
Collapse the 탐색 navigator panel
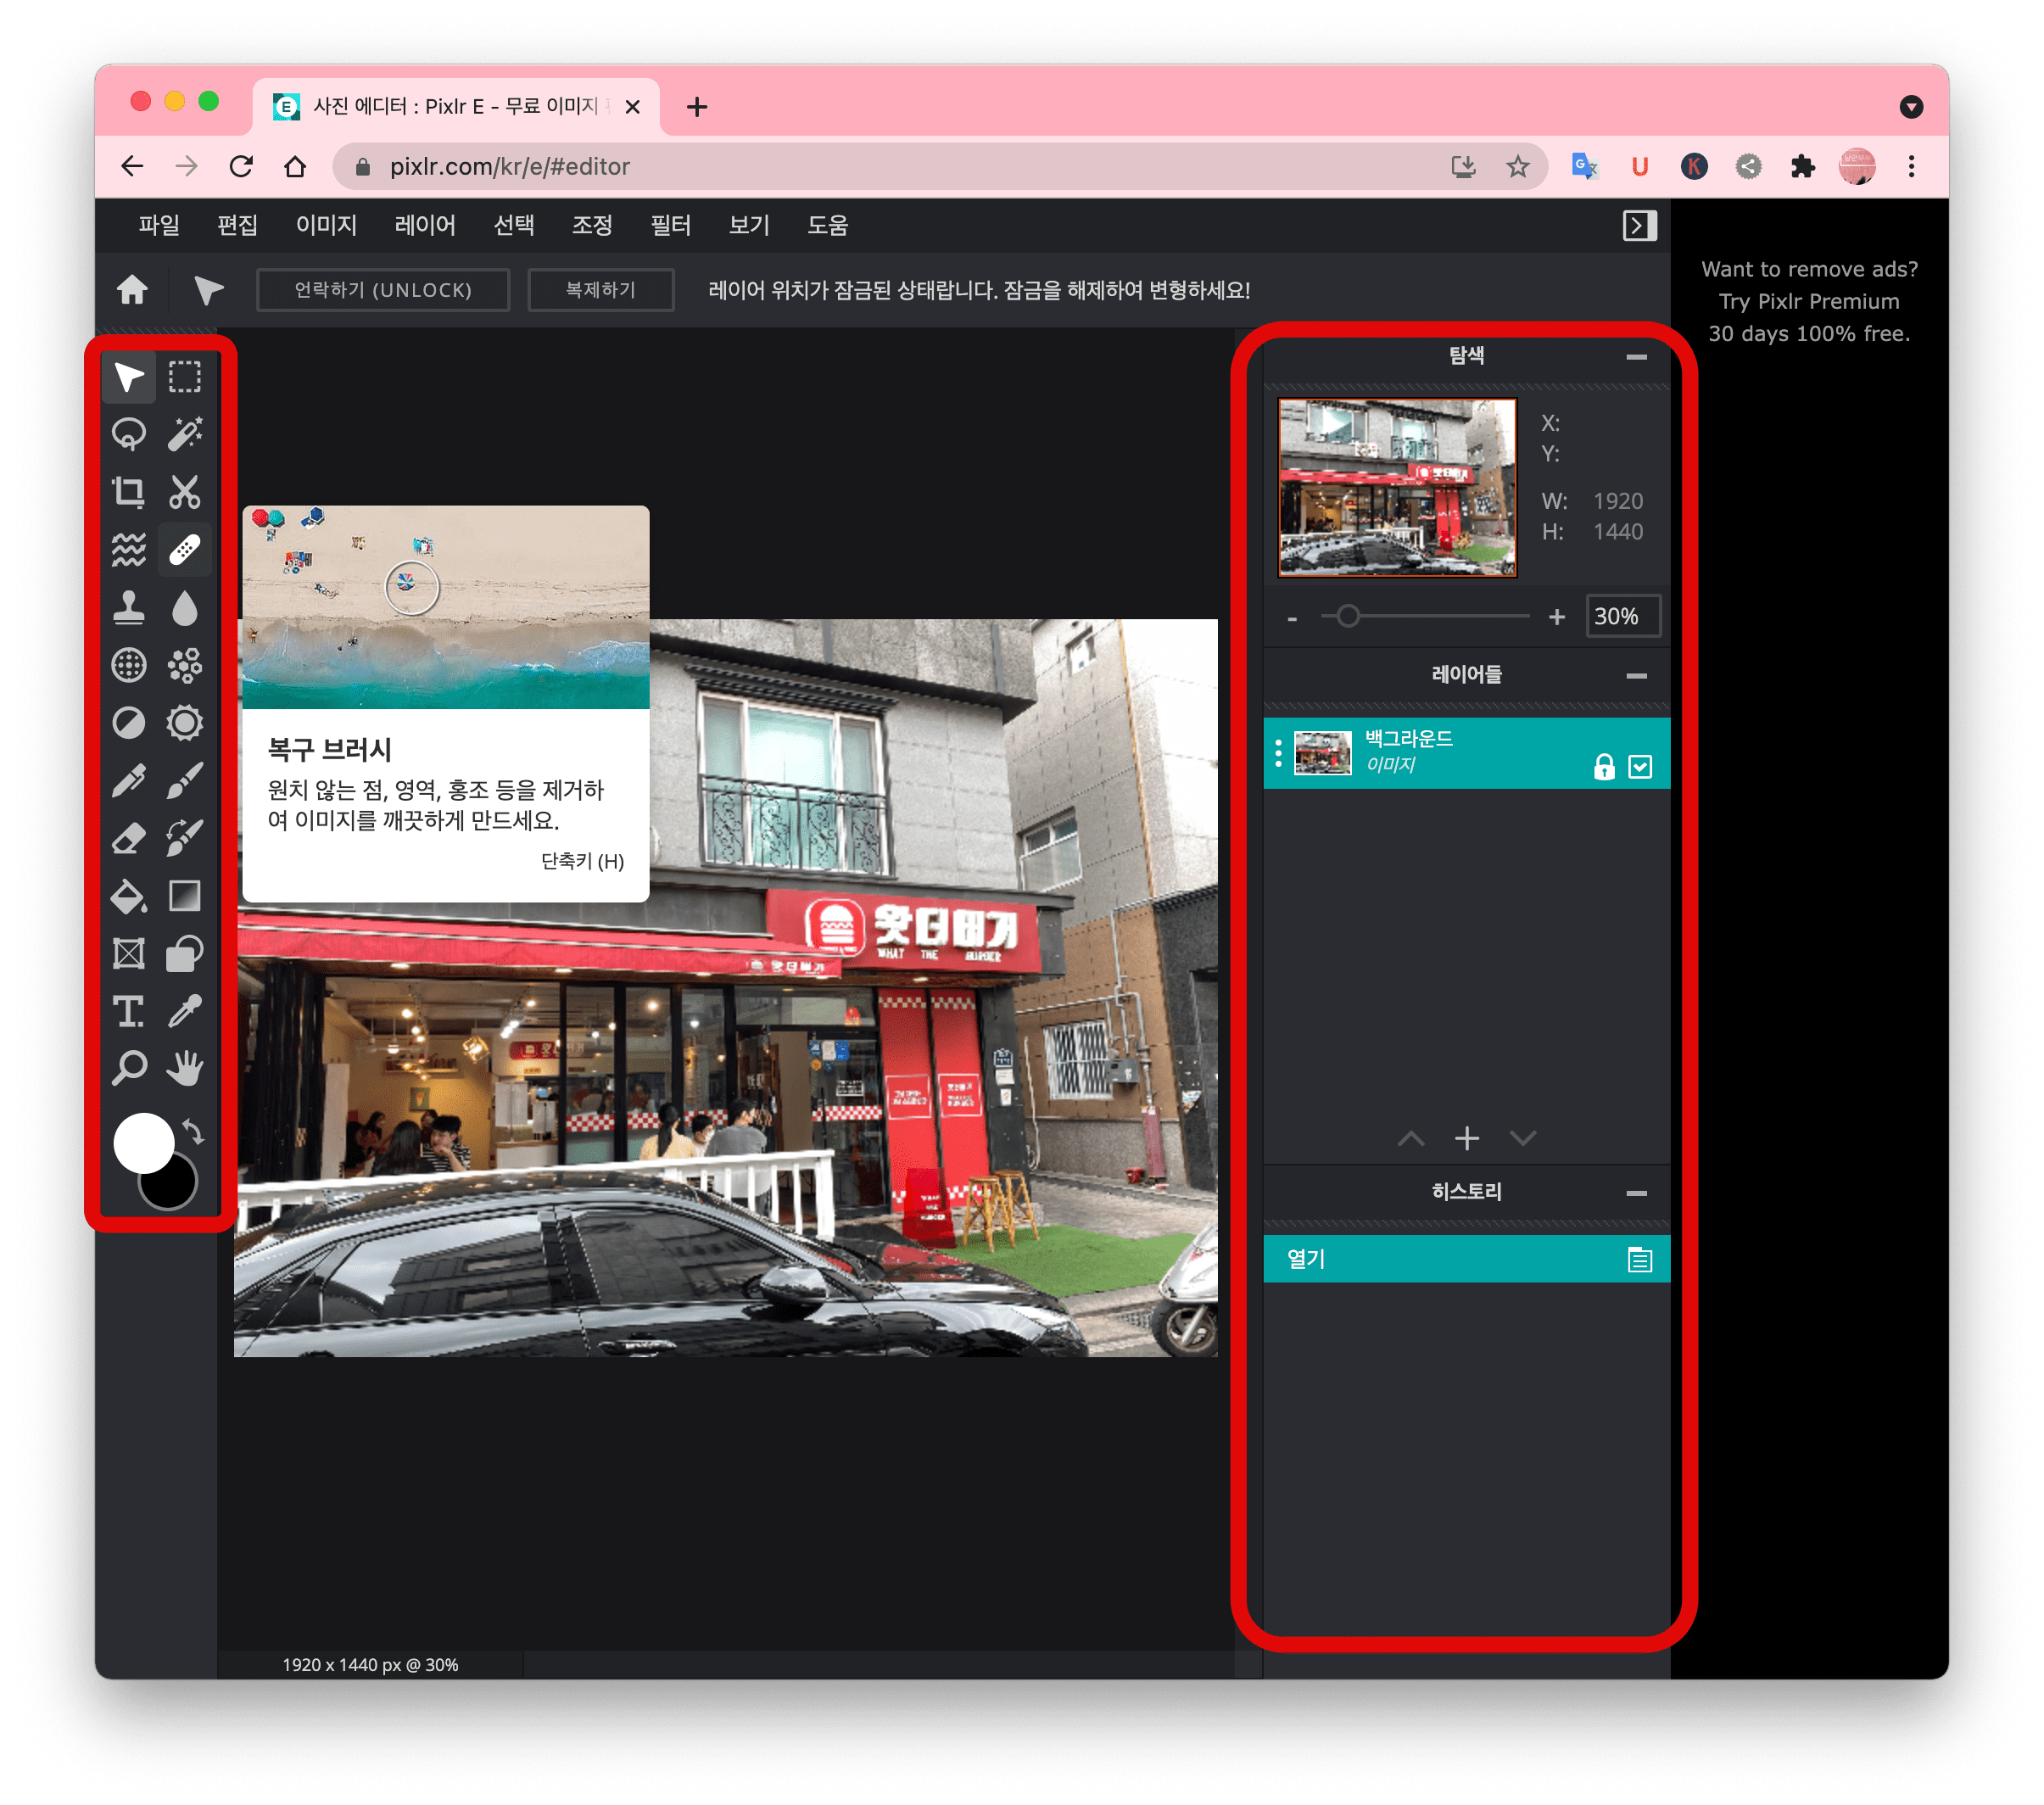tap(1636, 357)
